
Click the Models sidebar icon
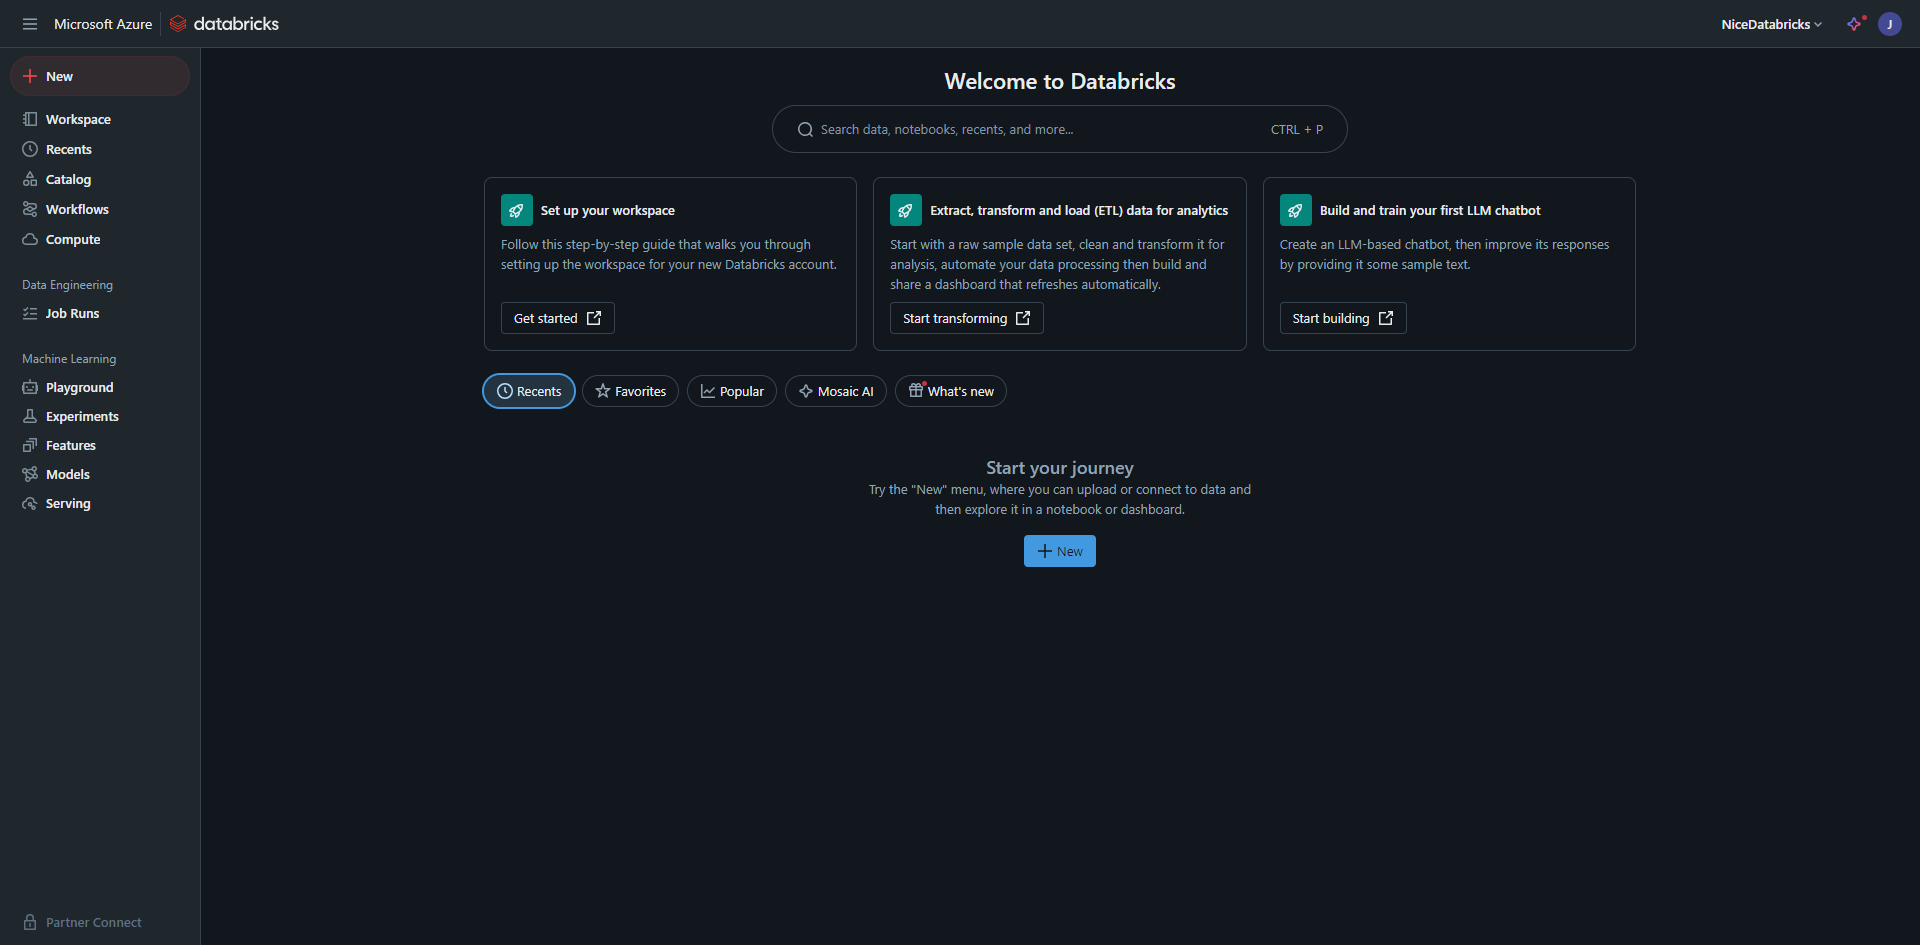[x=30, y=474]
